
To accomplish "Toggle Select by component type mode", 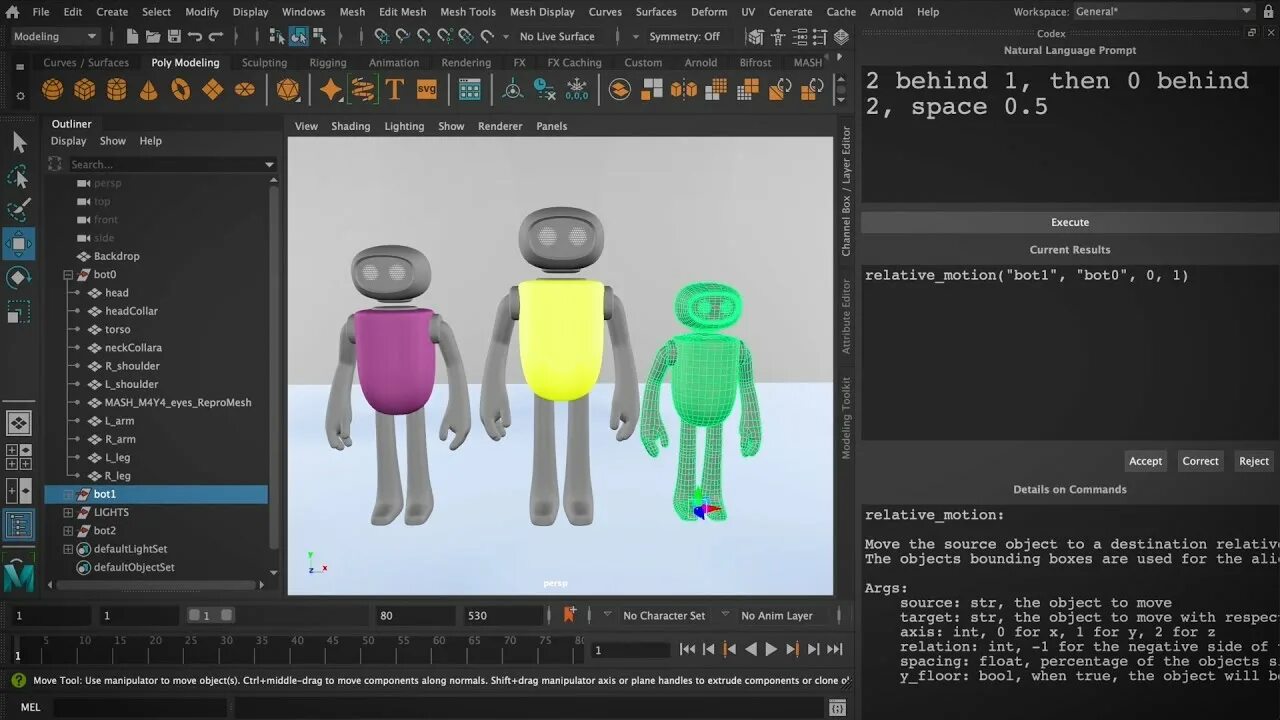I will point(319,36).
